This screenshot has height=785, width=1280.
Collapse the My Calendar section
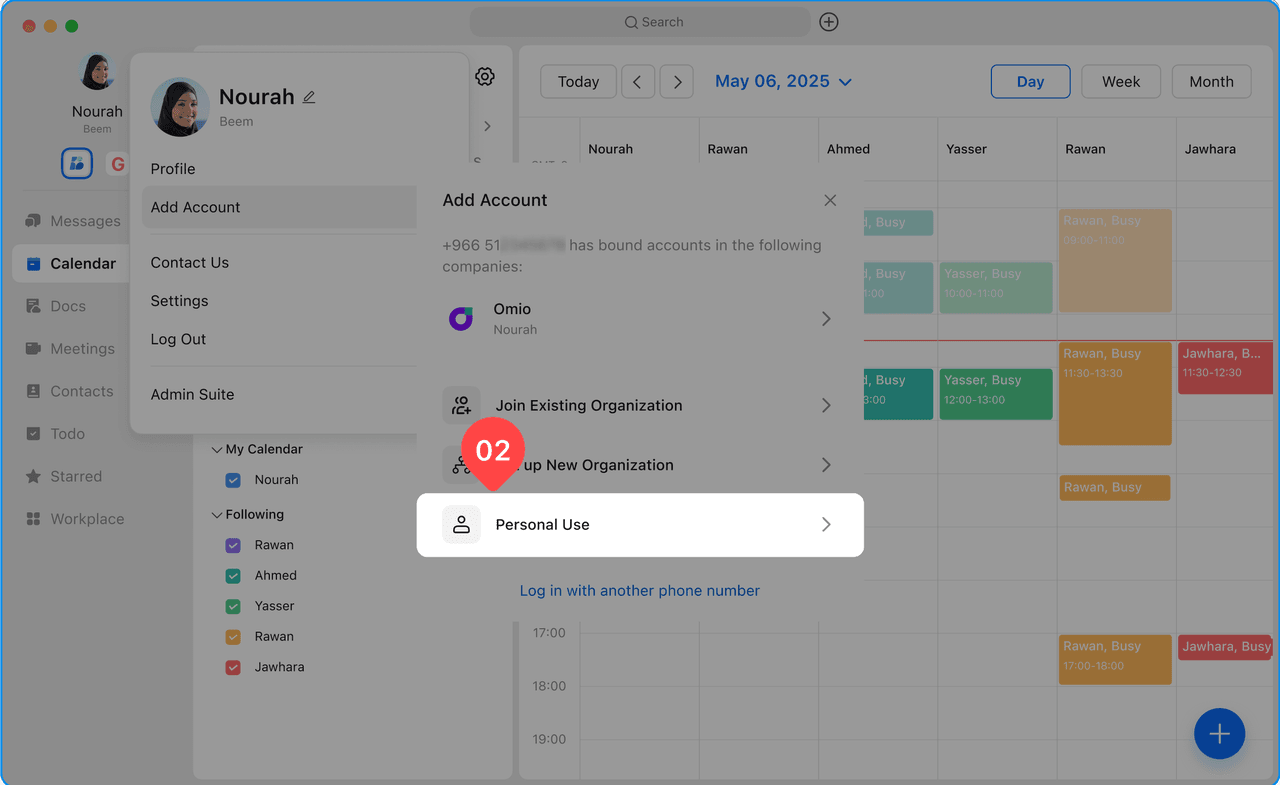click(x=217, y=450)
